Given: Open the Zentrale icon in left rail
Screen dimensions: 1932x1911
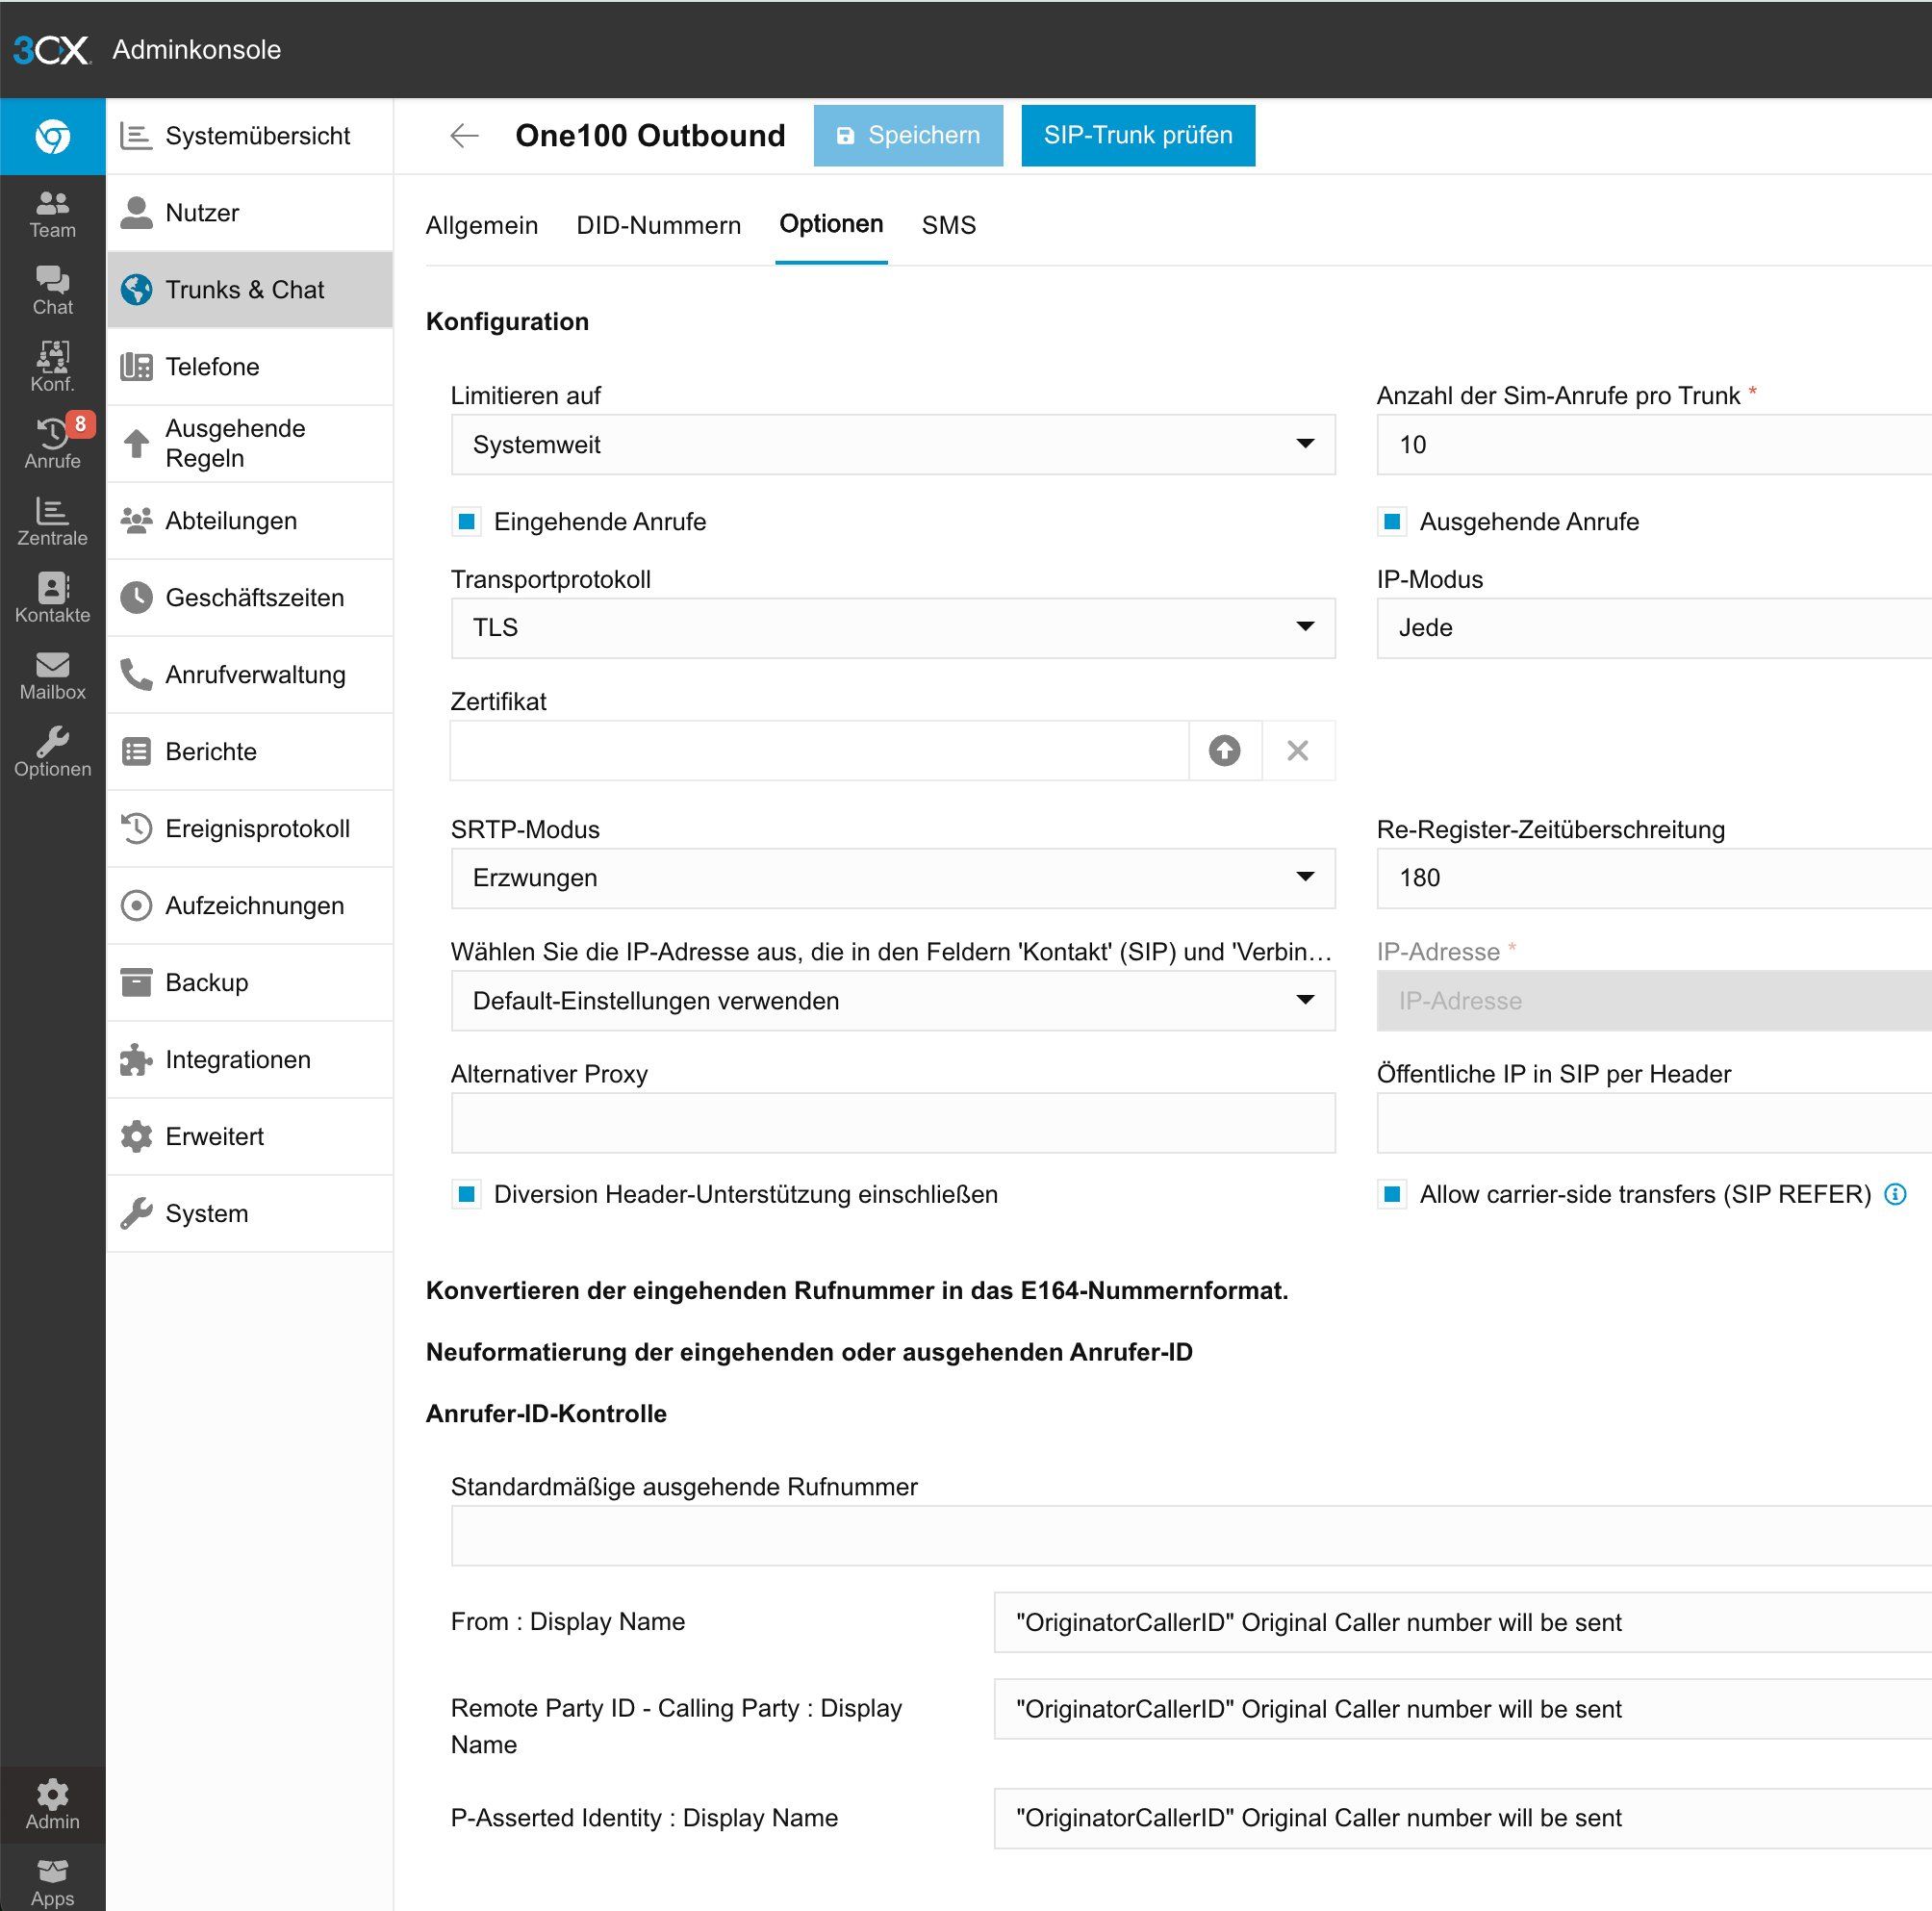Looking at the screenshot, I should point(52,522).
